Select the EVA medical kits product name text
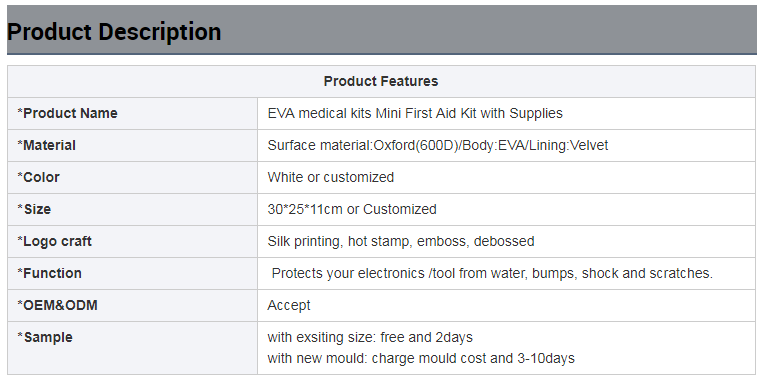 [415, 113]
